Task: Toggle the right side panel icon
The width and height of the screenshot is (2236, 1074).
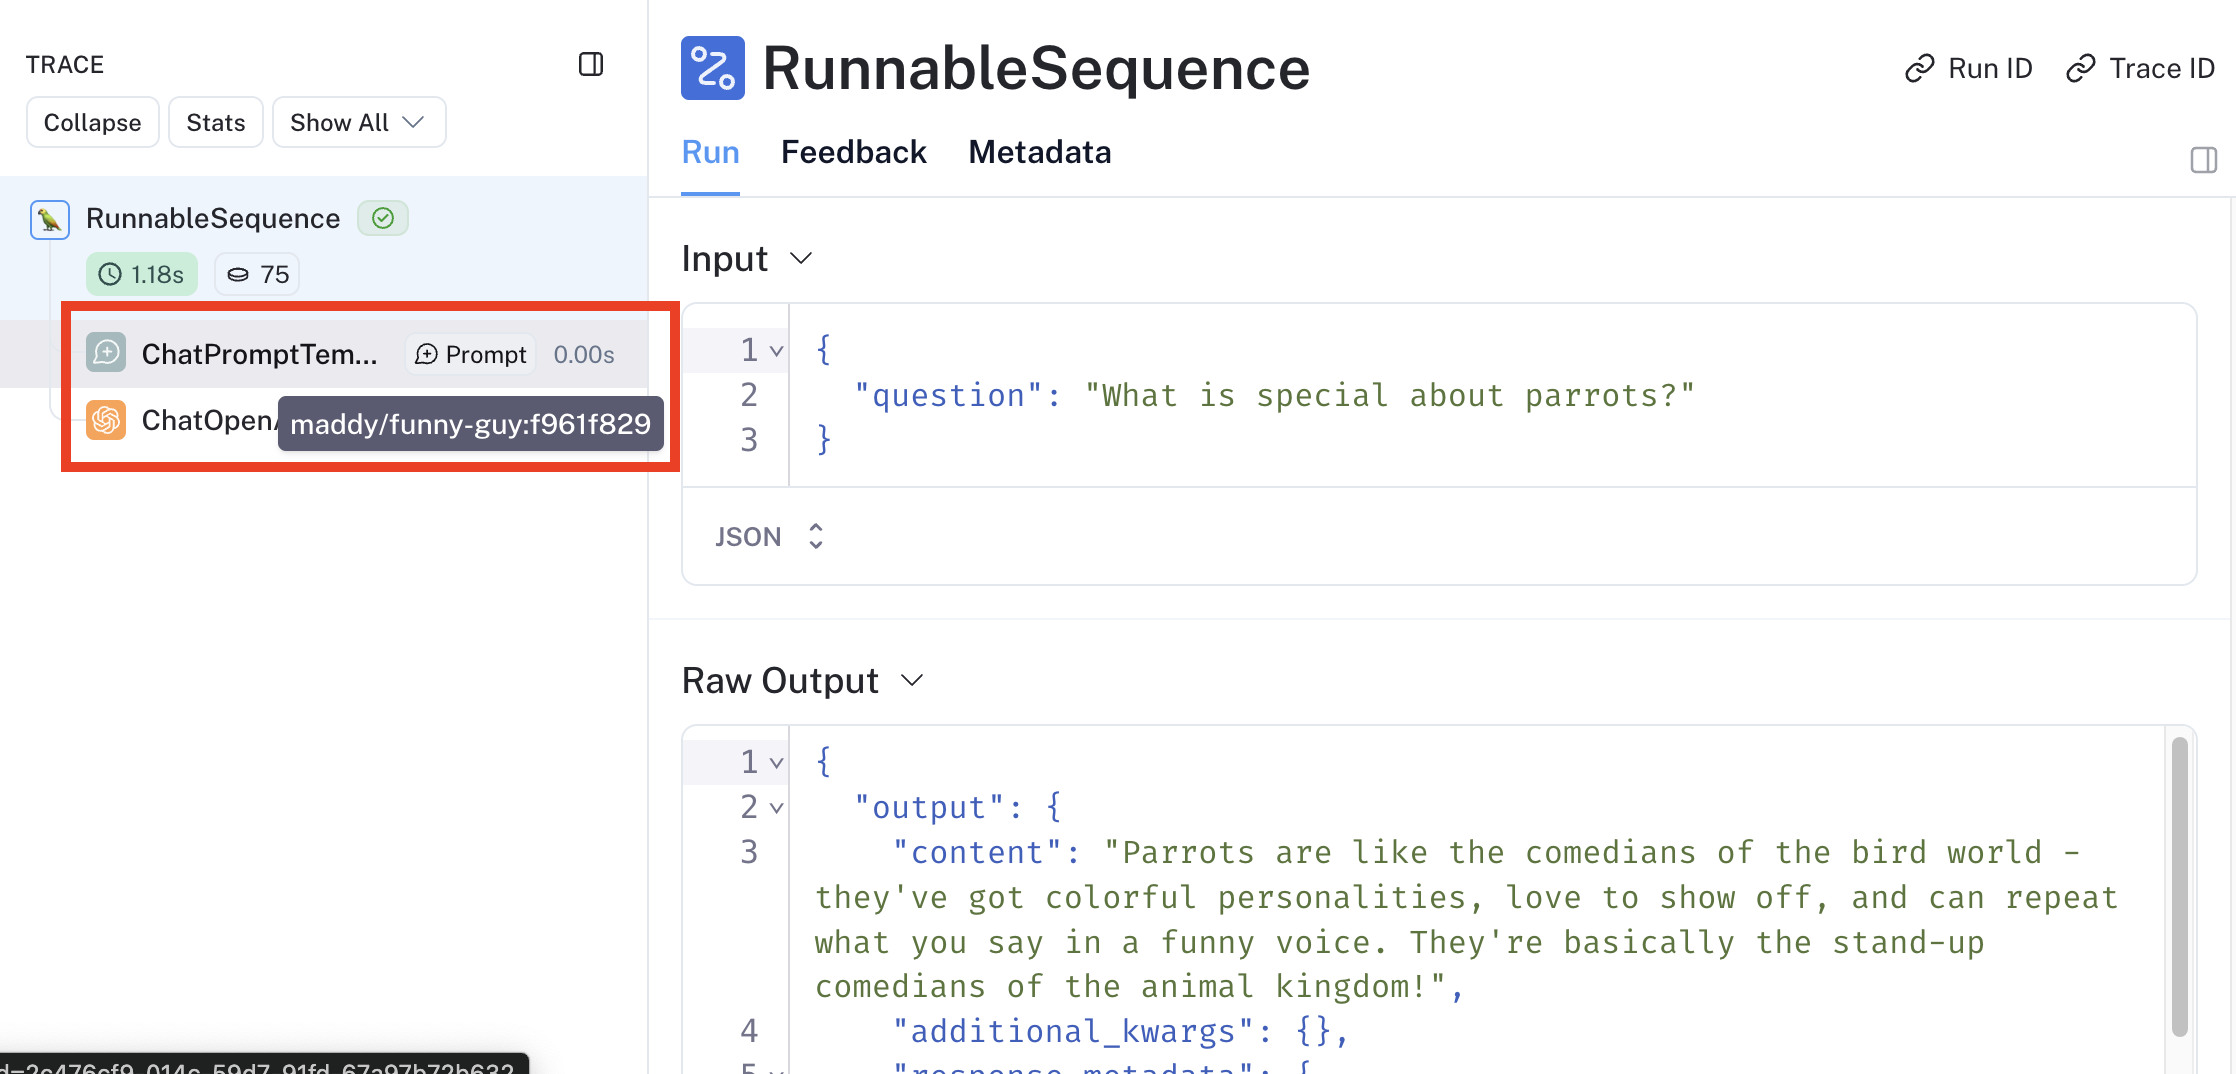Action: (2203, 160)
